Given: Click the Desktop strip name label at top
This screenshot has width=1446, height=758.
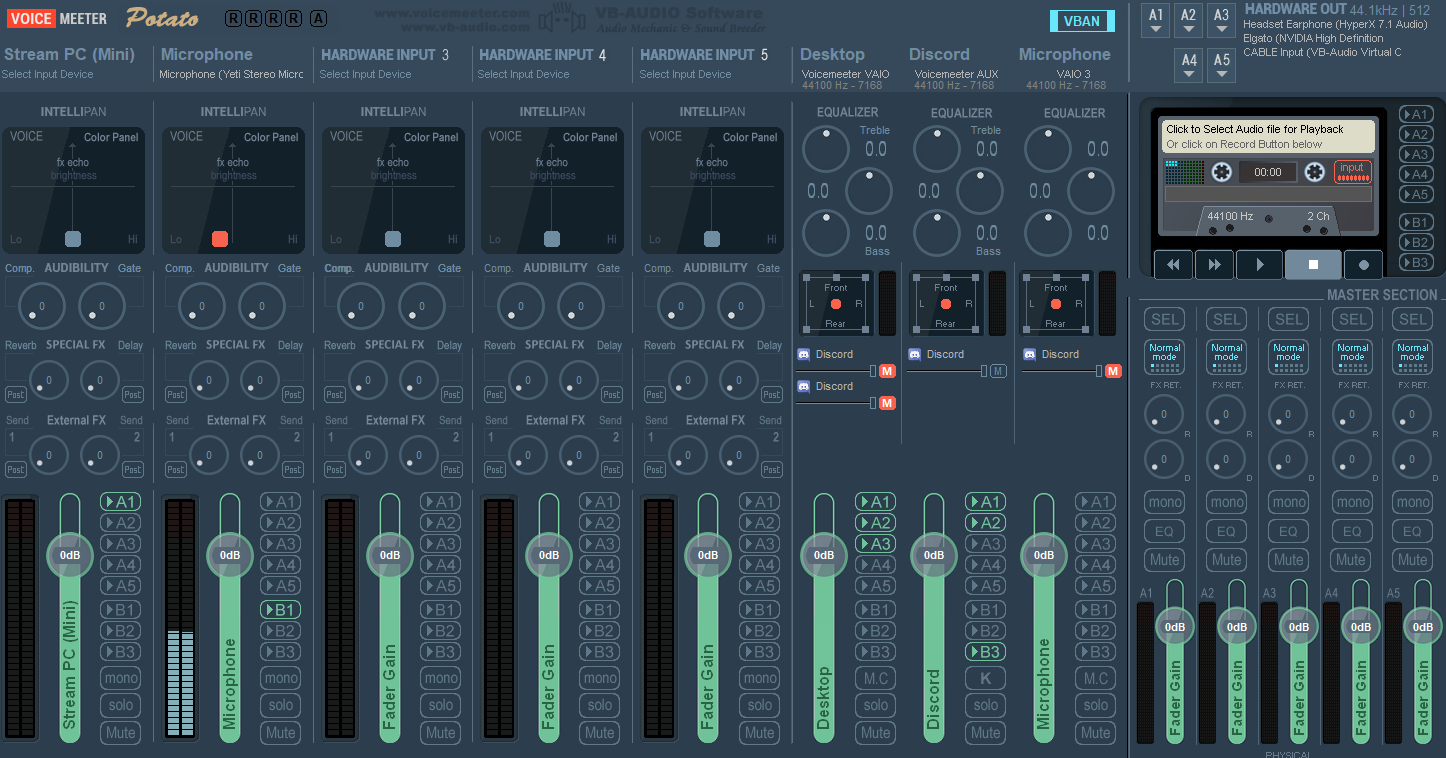Looking at the screenshot, I should coord(832,55).
